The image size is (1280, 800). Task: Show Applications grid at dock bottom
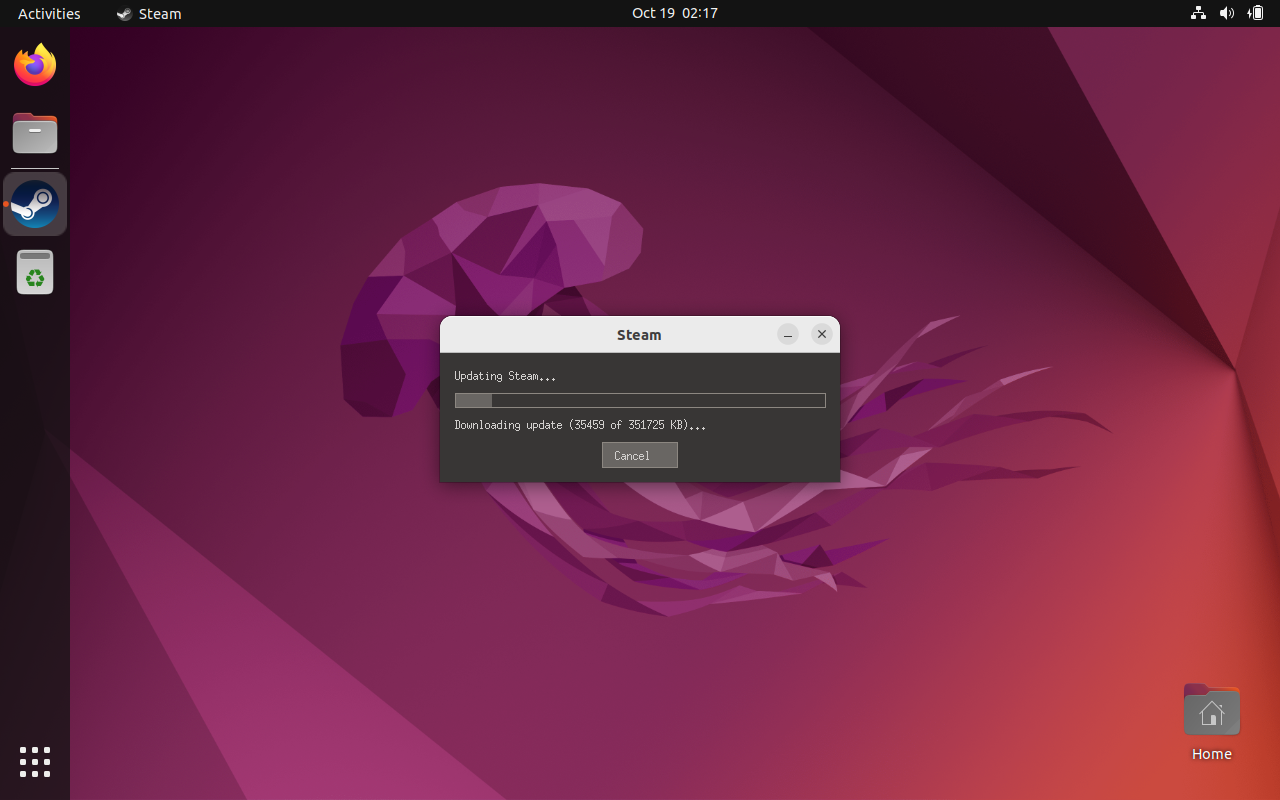[35, 762]
